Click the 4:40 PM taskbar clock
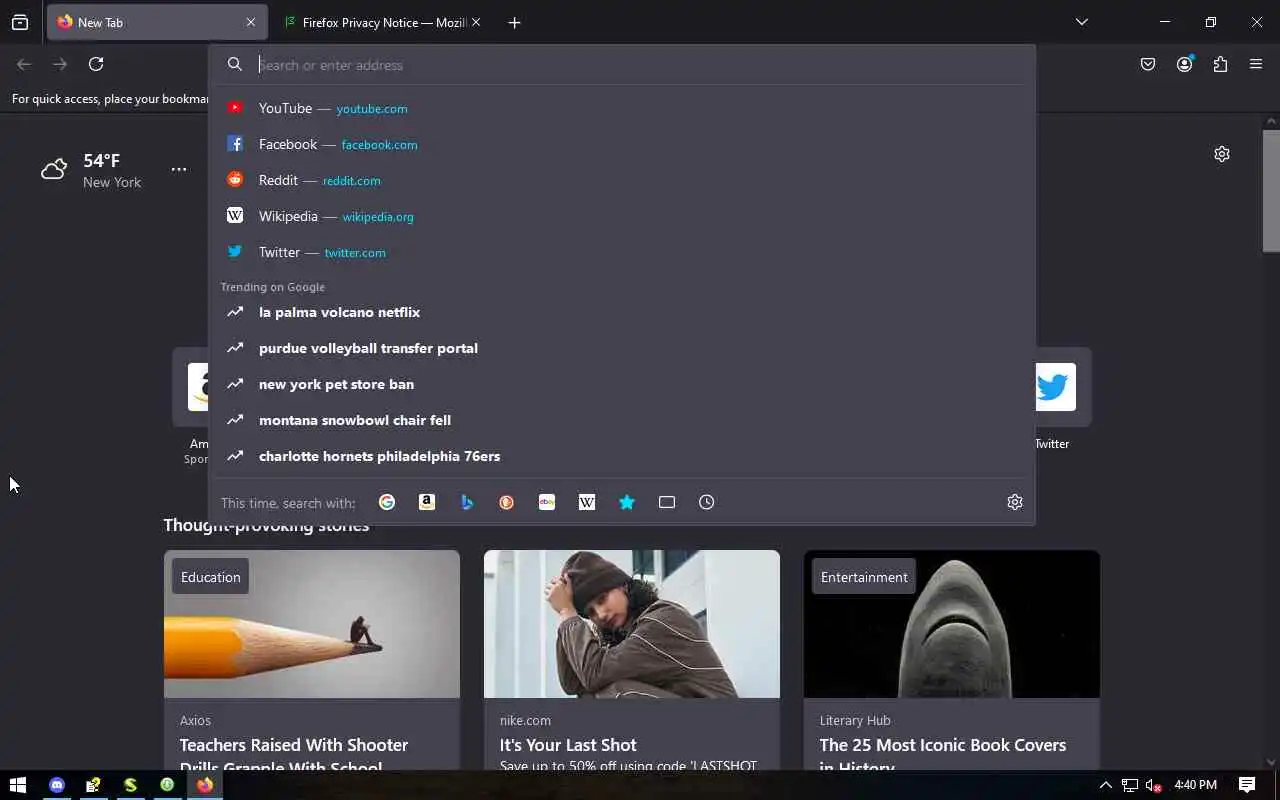1280x800 pixels. click(x=1196, y=785)
